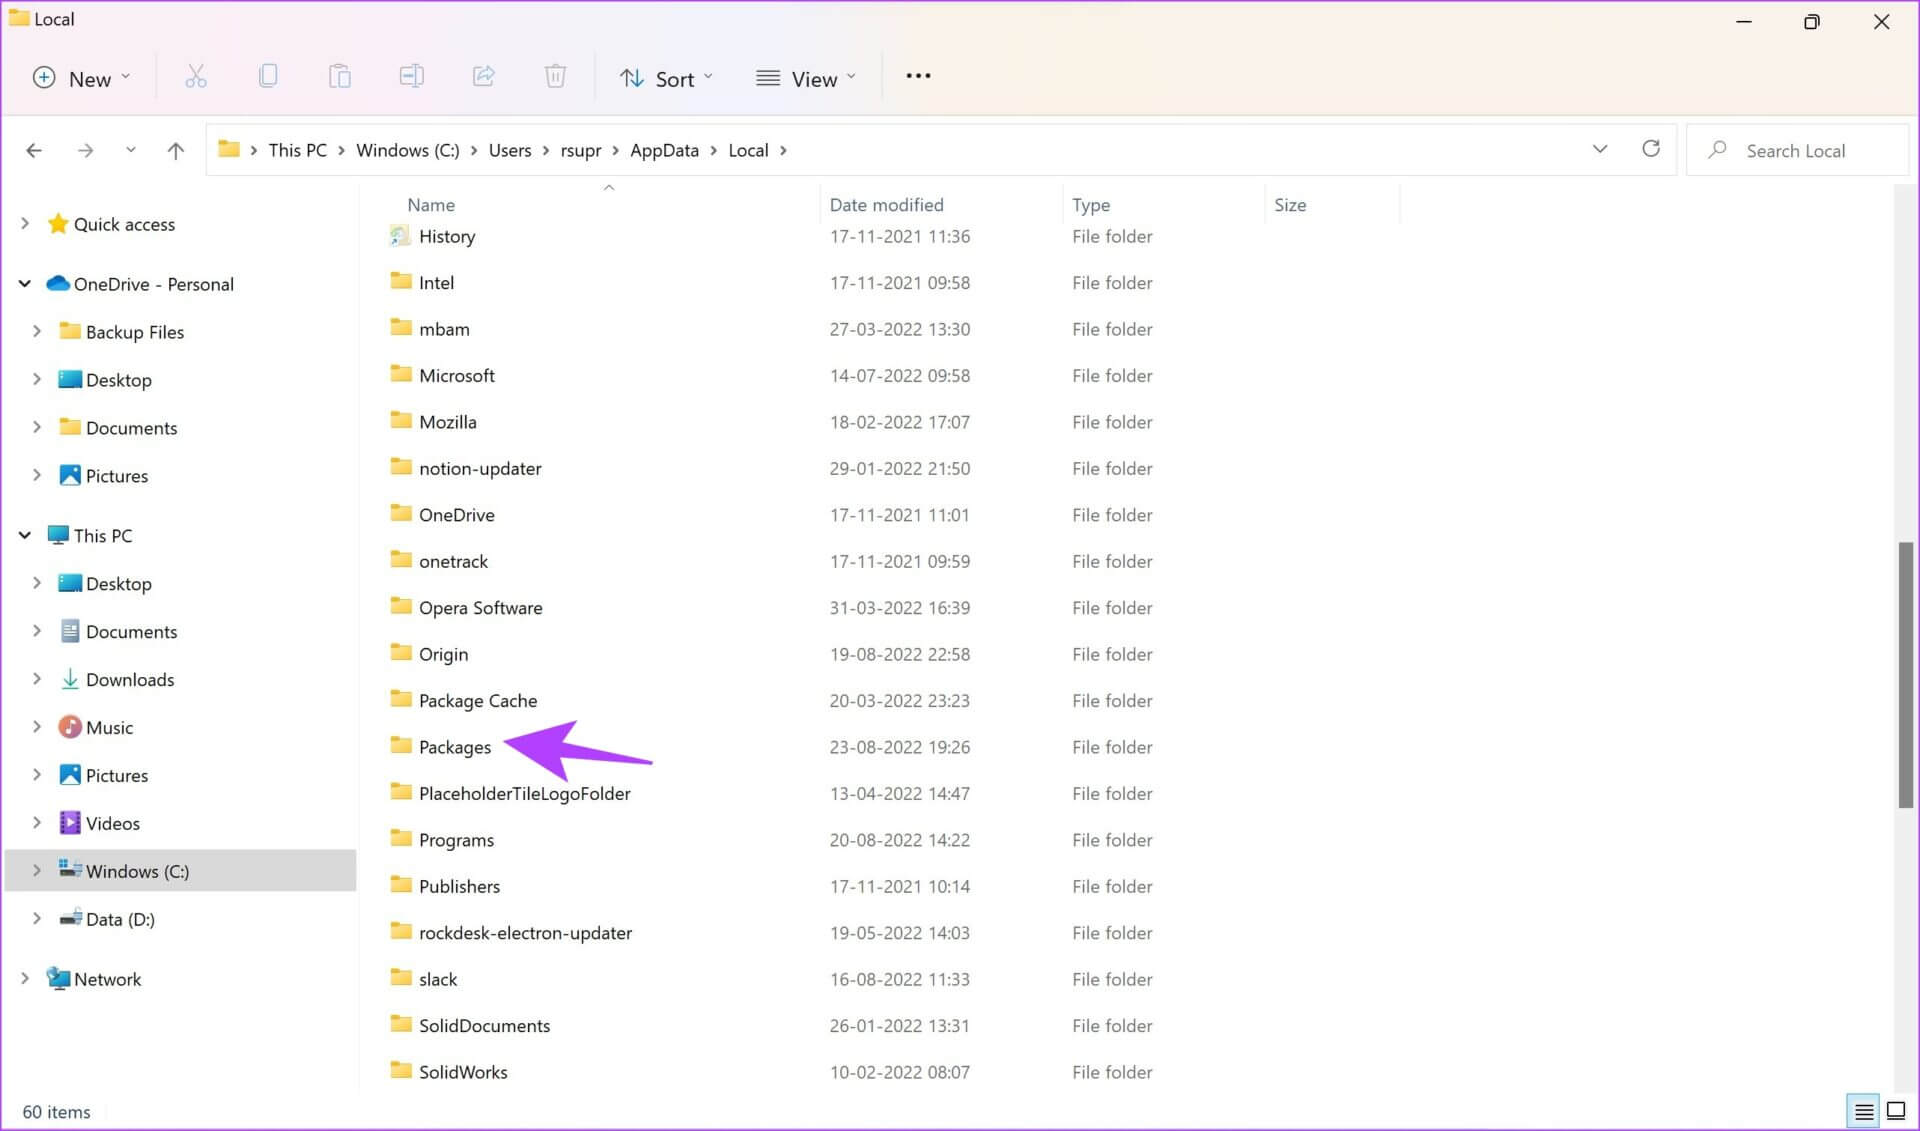1920x1131 pixels.
Task: Select Documents under This PC
Action: coord(131,631)
